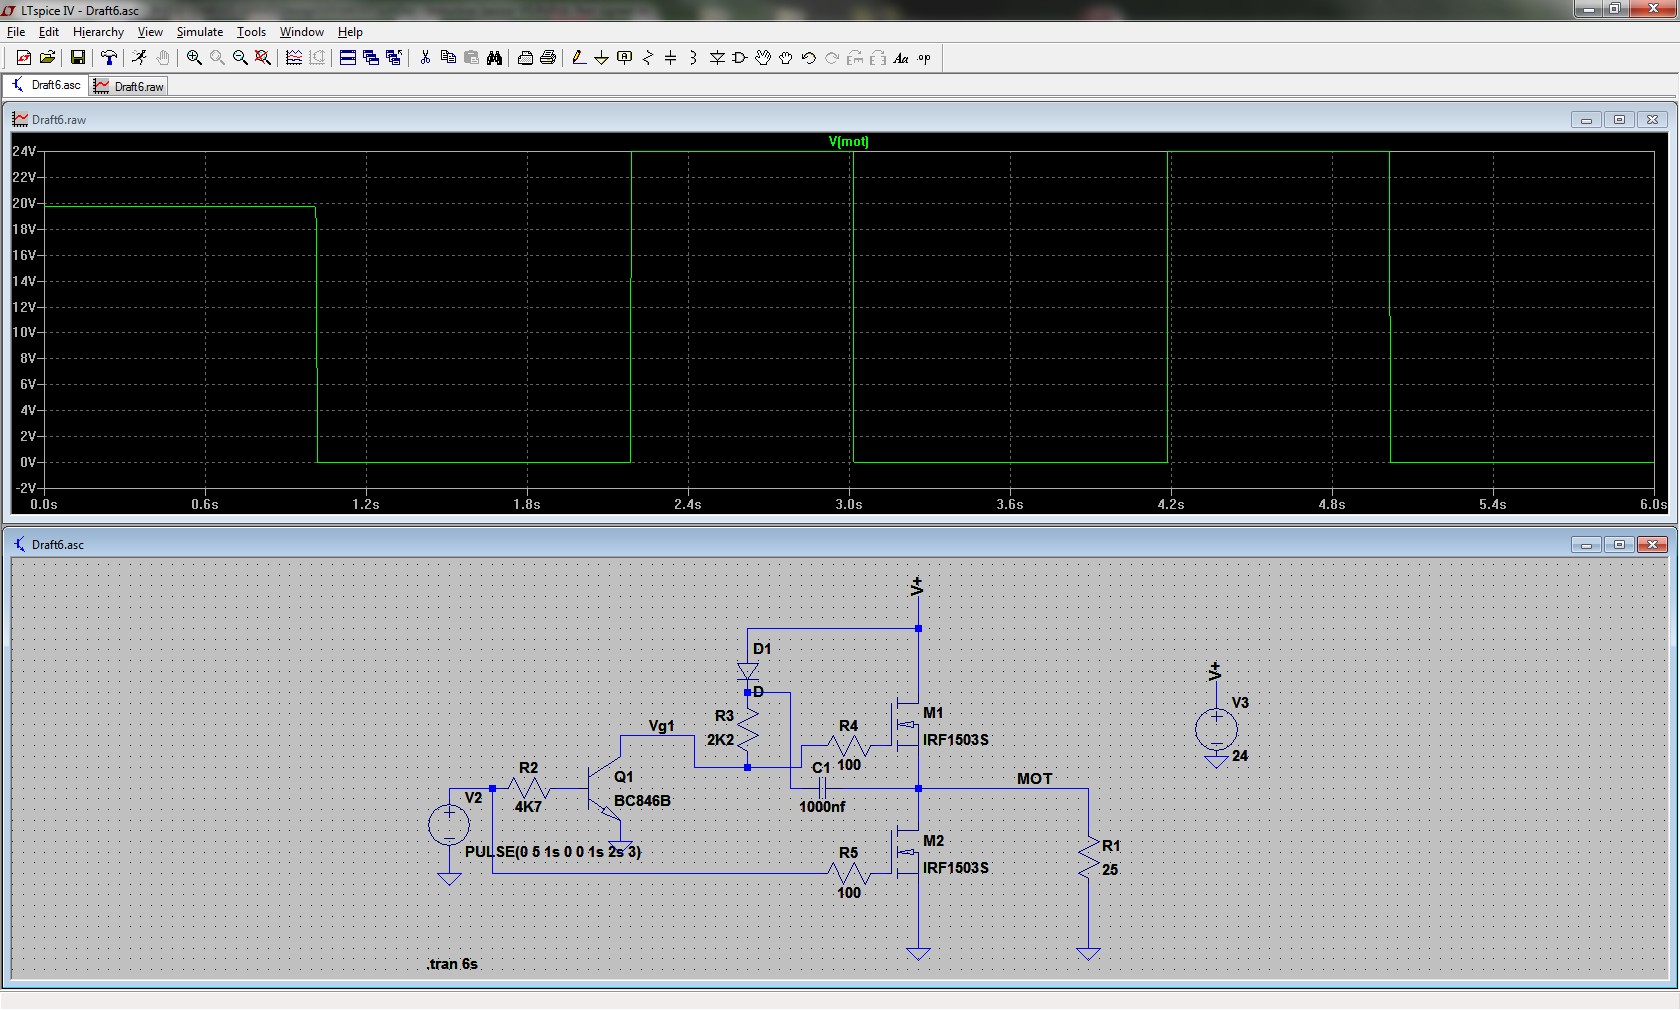The image size is (1680, 1010).
Task: Pick the Diode tool in toolbar
Action: click(717, 58)
